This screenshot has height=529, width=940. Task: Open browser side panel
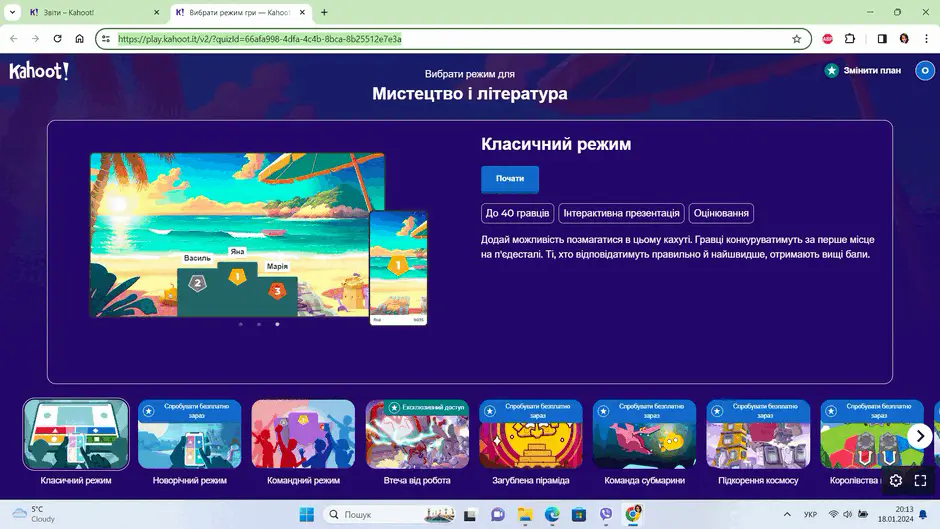tap(882, 39)
